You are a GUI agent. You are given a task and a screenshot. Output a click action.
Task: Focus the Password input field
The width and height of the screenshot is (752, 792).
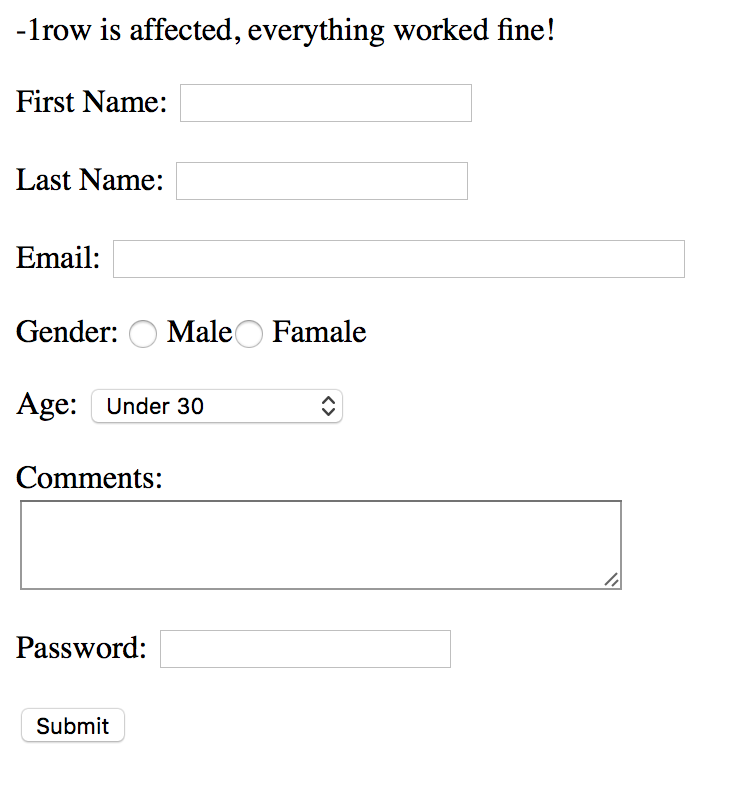coord(305,649)
